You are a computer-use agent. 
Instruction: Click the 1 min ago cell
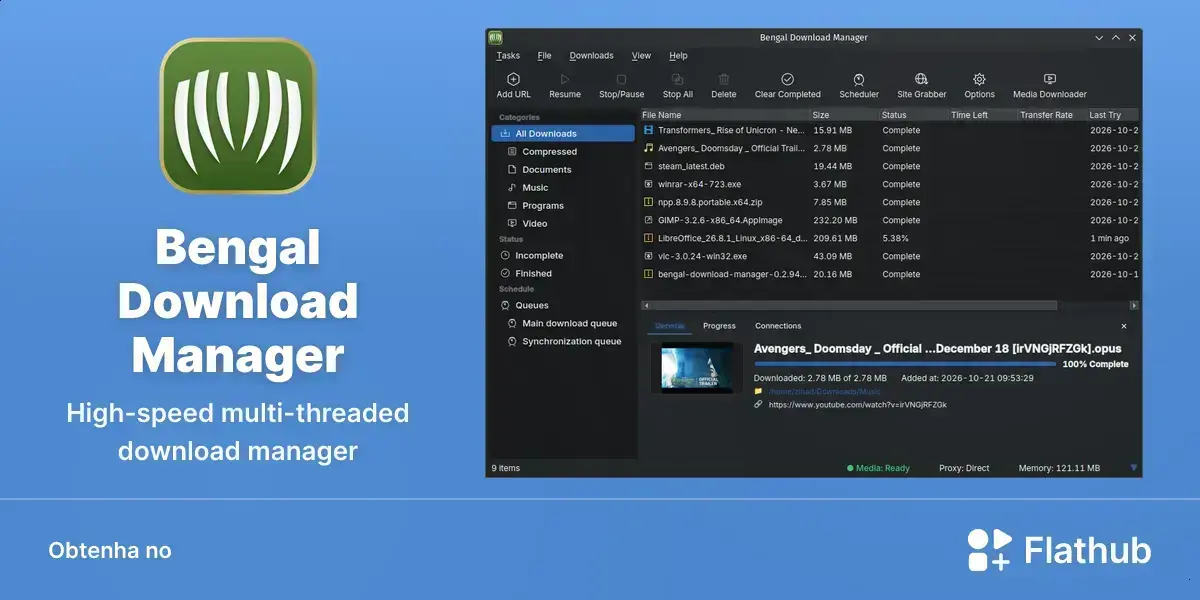(1110, 238)
